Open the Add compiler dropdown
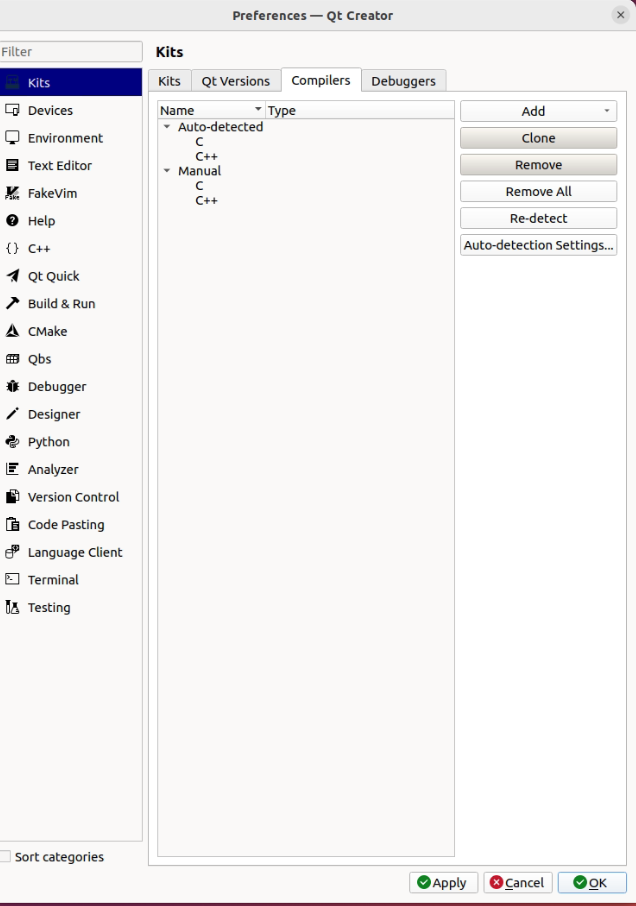This screenshot has height=906, width=636. 538,111
